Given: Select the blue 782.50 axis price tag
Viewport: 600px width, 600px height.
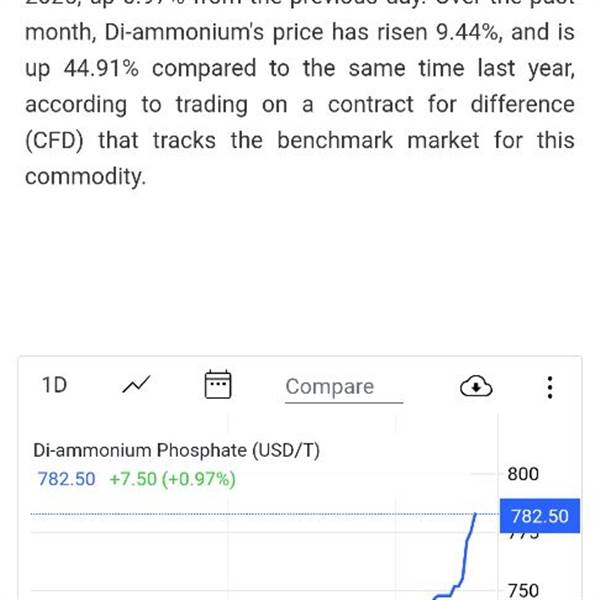Looking at the screenshot, I should 540,516.
